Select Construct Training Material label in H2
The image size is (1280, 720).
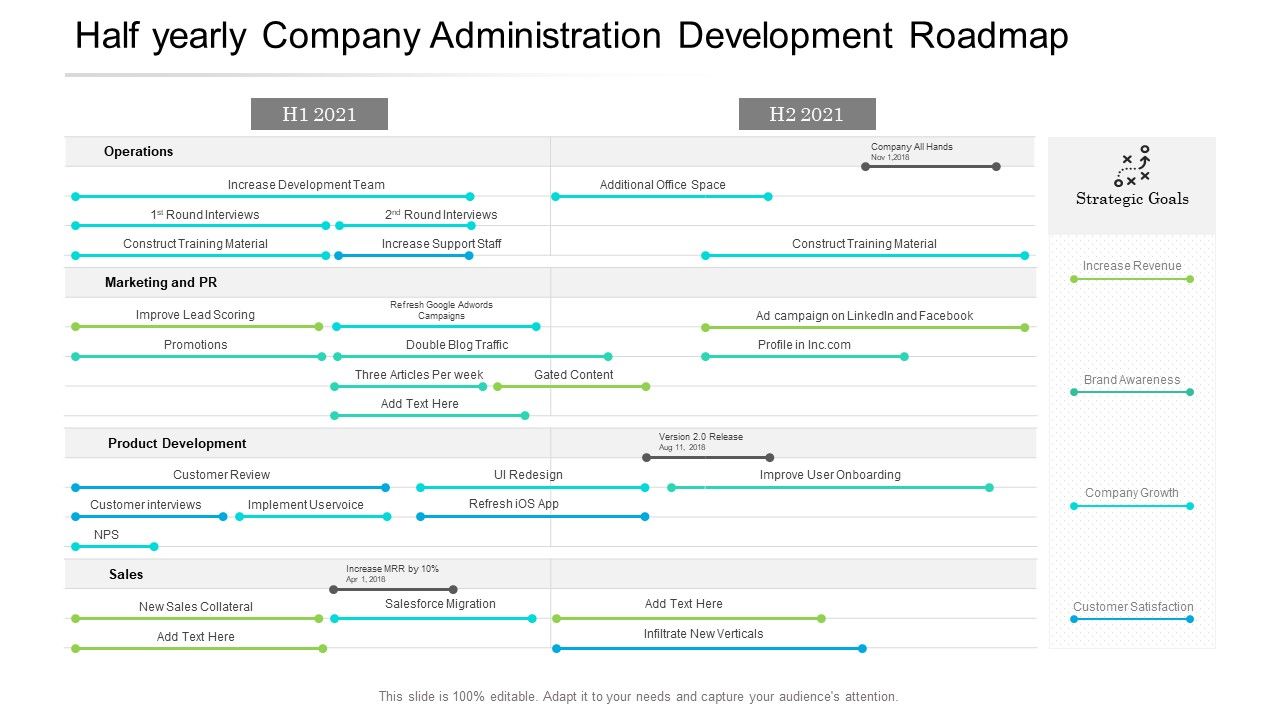[x=865, y=244]
